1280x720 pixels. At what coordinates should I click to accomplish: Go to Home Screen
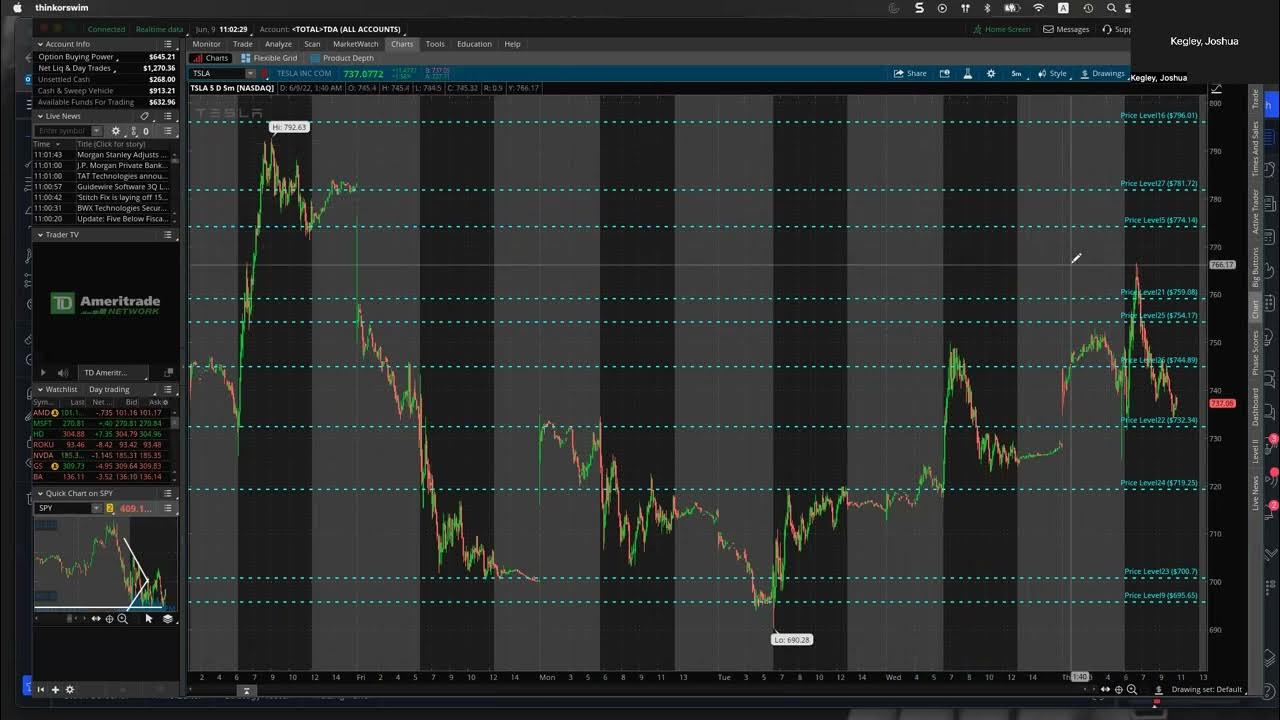(x=1001, y=29)
